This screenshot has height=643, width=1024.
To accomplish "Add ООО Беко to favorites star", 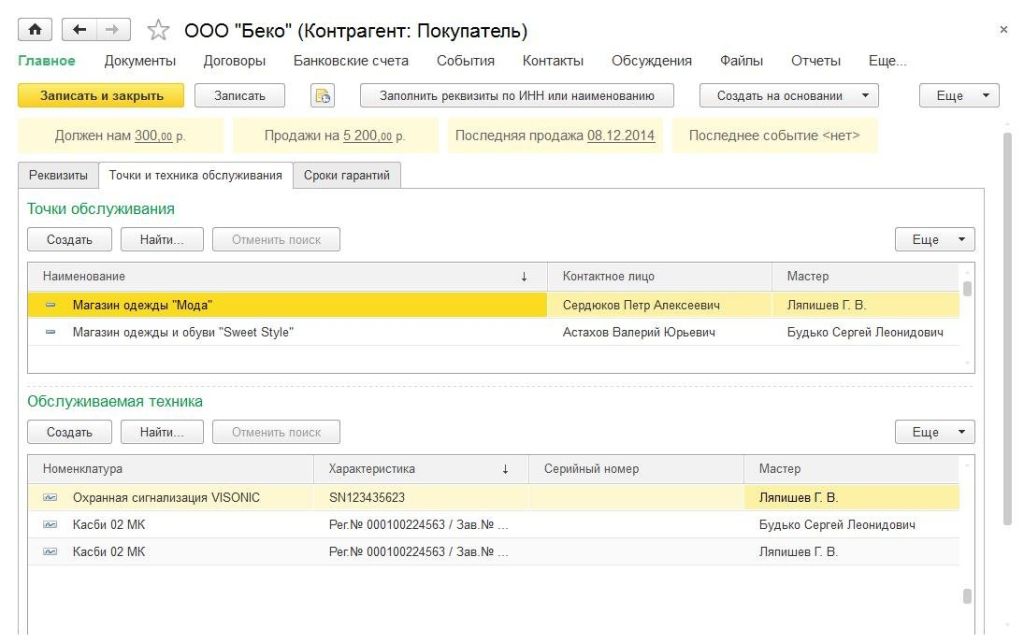I will coord(158,30).
